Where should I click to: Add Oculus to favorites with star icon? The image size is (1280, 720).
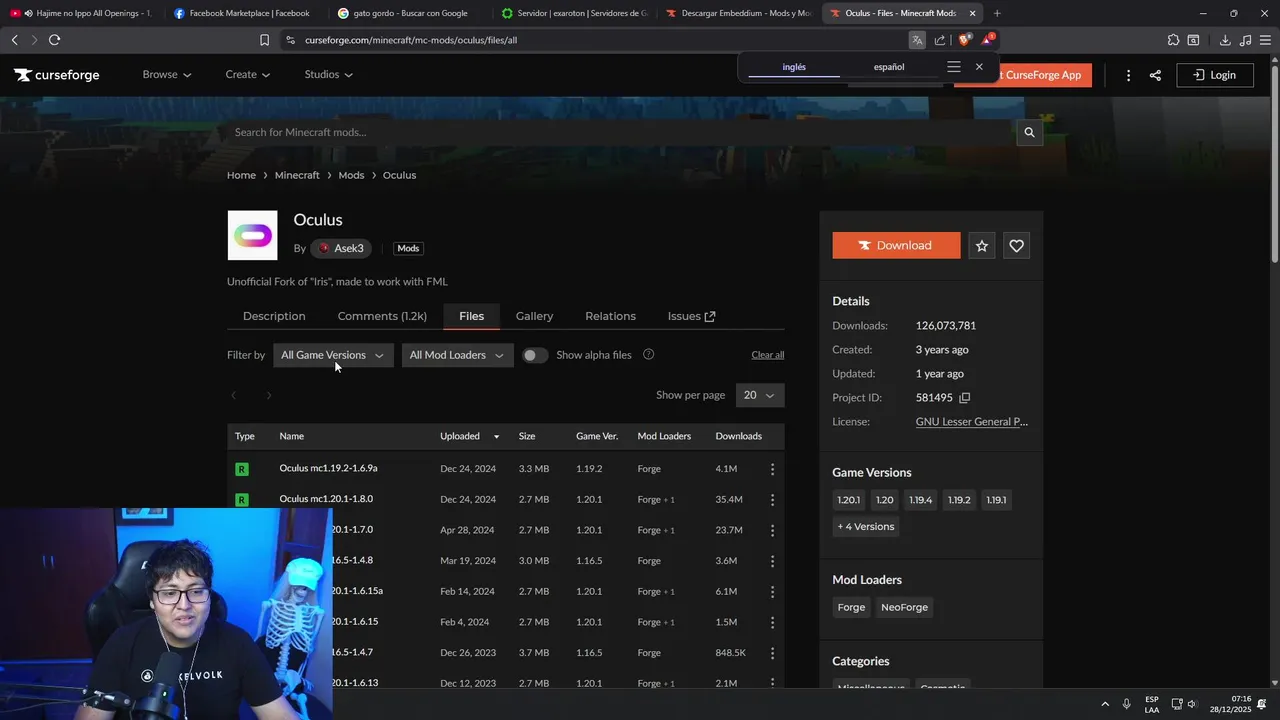(x=982, y=246)
